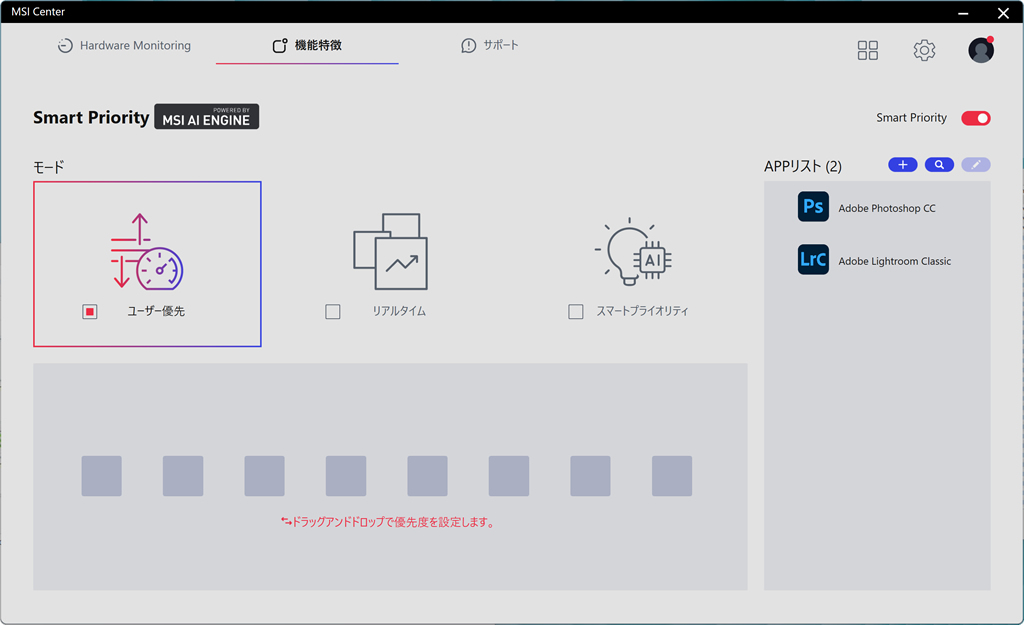
Task: Enable the リアルタイム checkbox
Action: 333,312
